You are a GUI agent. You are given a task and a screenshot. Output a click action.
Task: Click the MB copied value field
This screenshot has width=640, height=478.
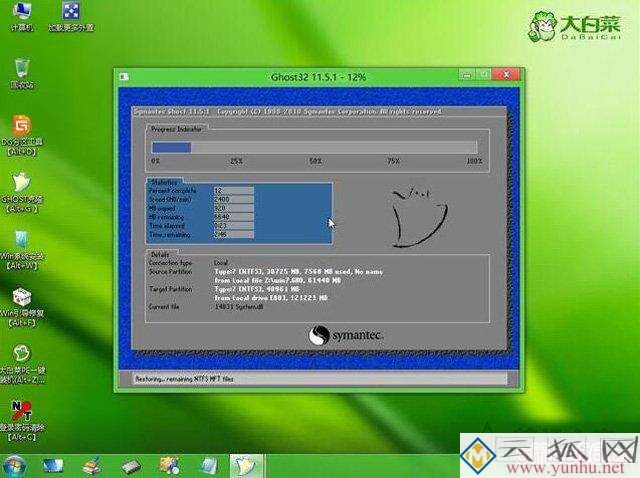233,208
